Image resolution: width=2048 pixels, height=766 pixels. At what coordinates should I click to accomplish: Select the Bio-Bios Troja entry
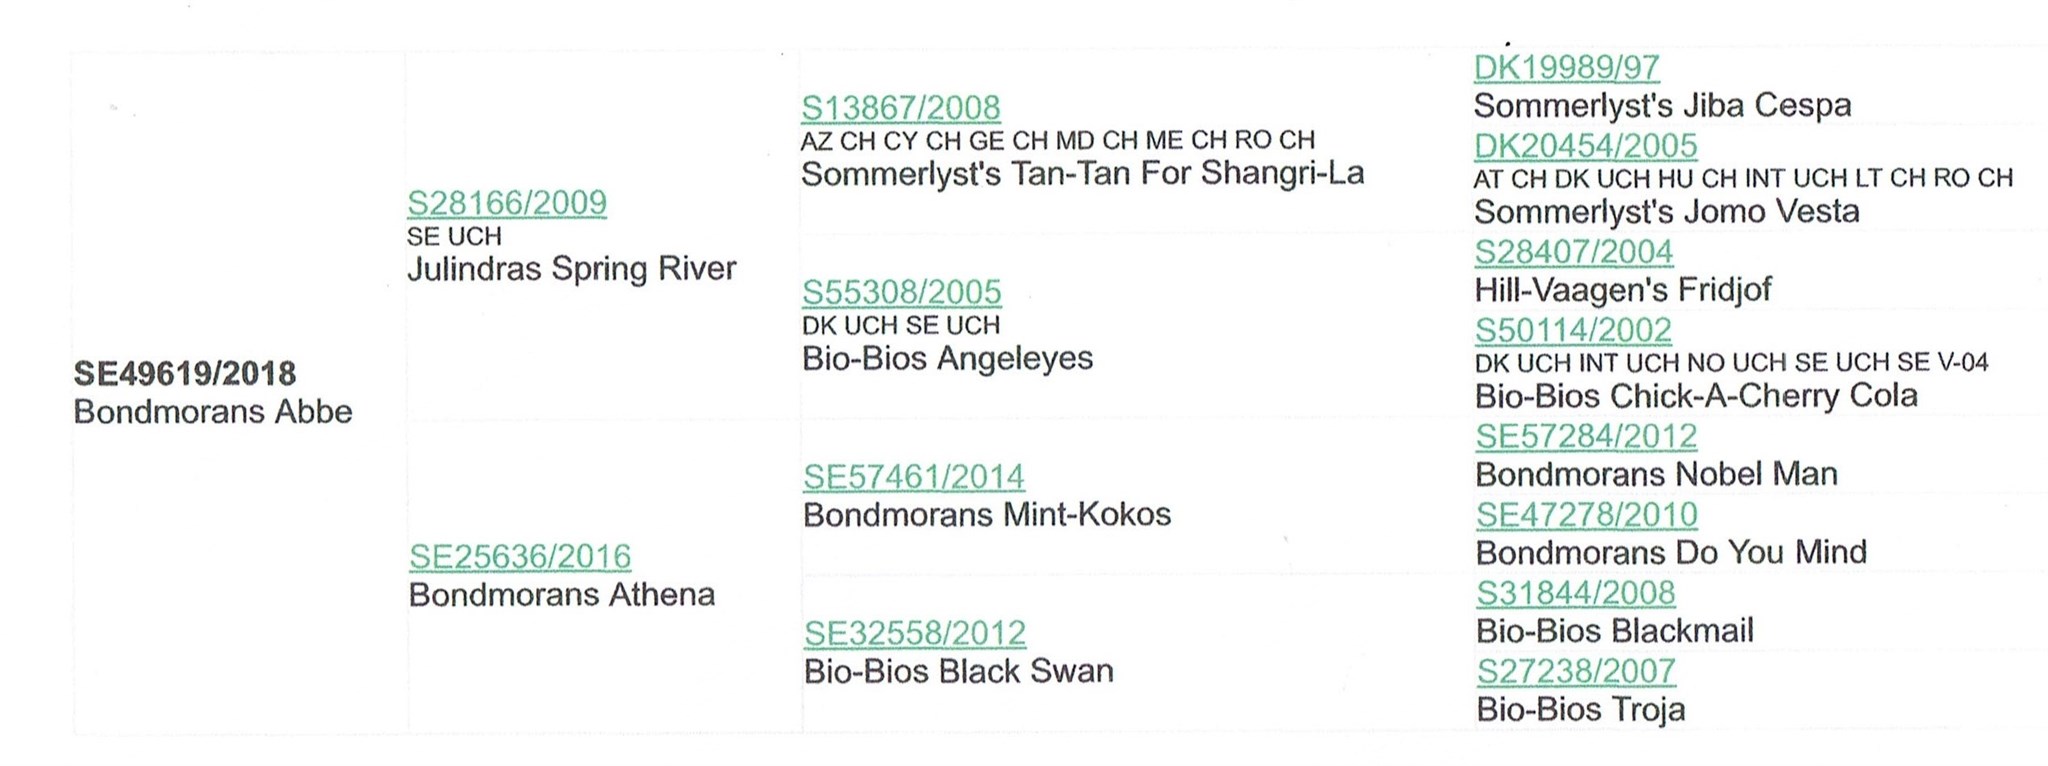(x=1581, y=710)
